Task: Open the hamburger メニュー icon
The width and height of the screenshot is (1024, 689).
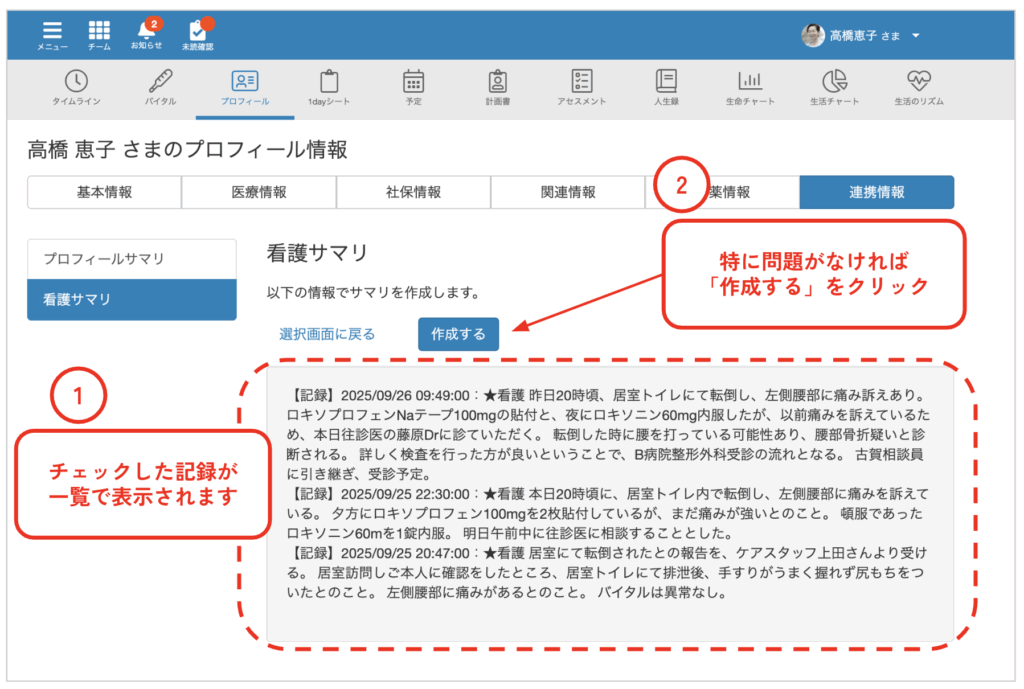Action: click(x=52, y=32)
